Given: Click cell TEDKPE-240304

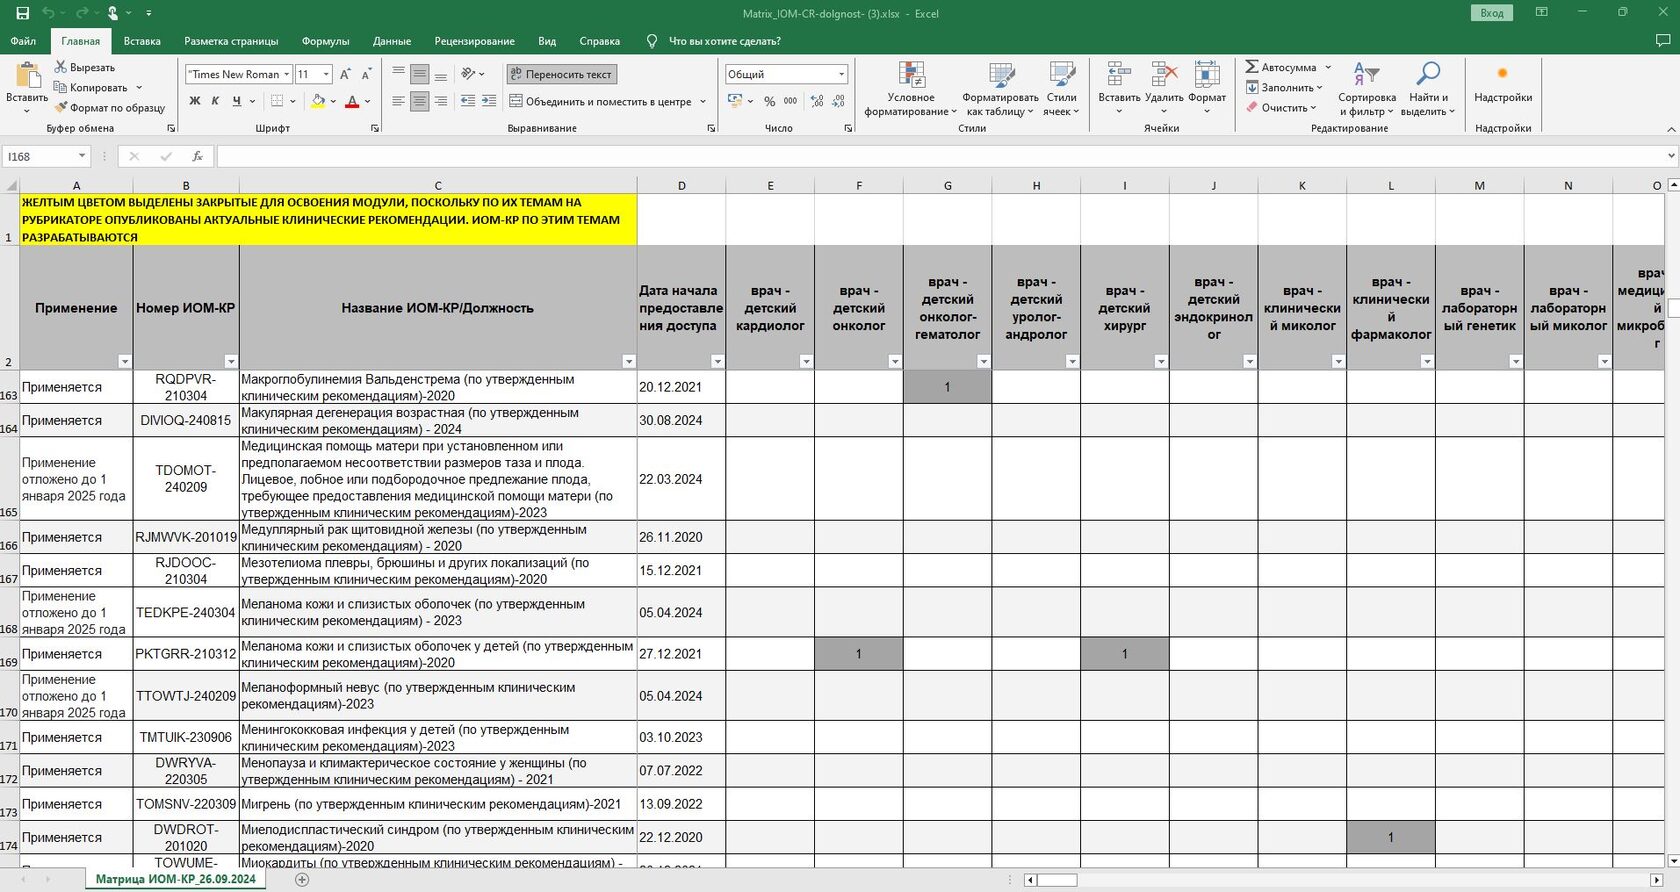Looking at the screenshot, I should click(x=186, y=613).
